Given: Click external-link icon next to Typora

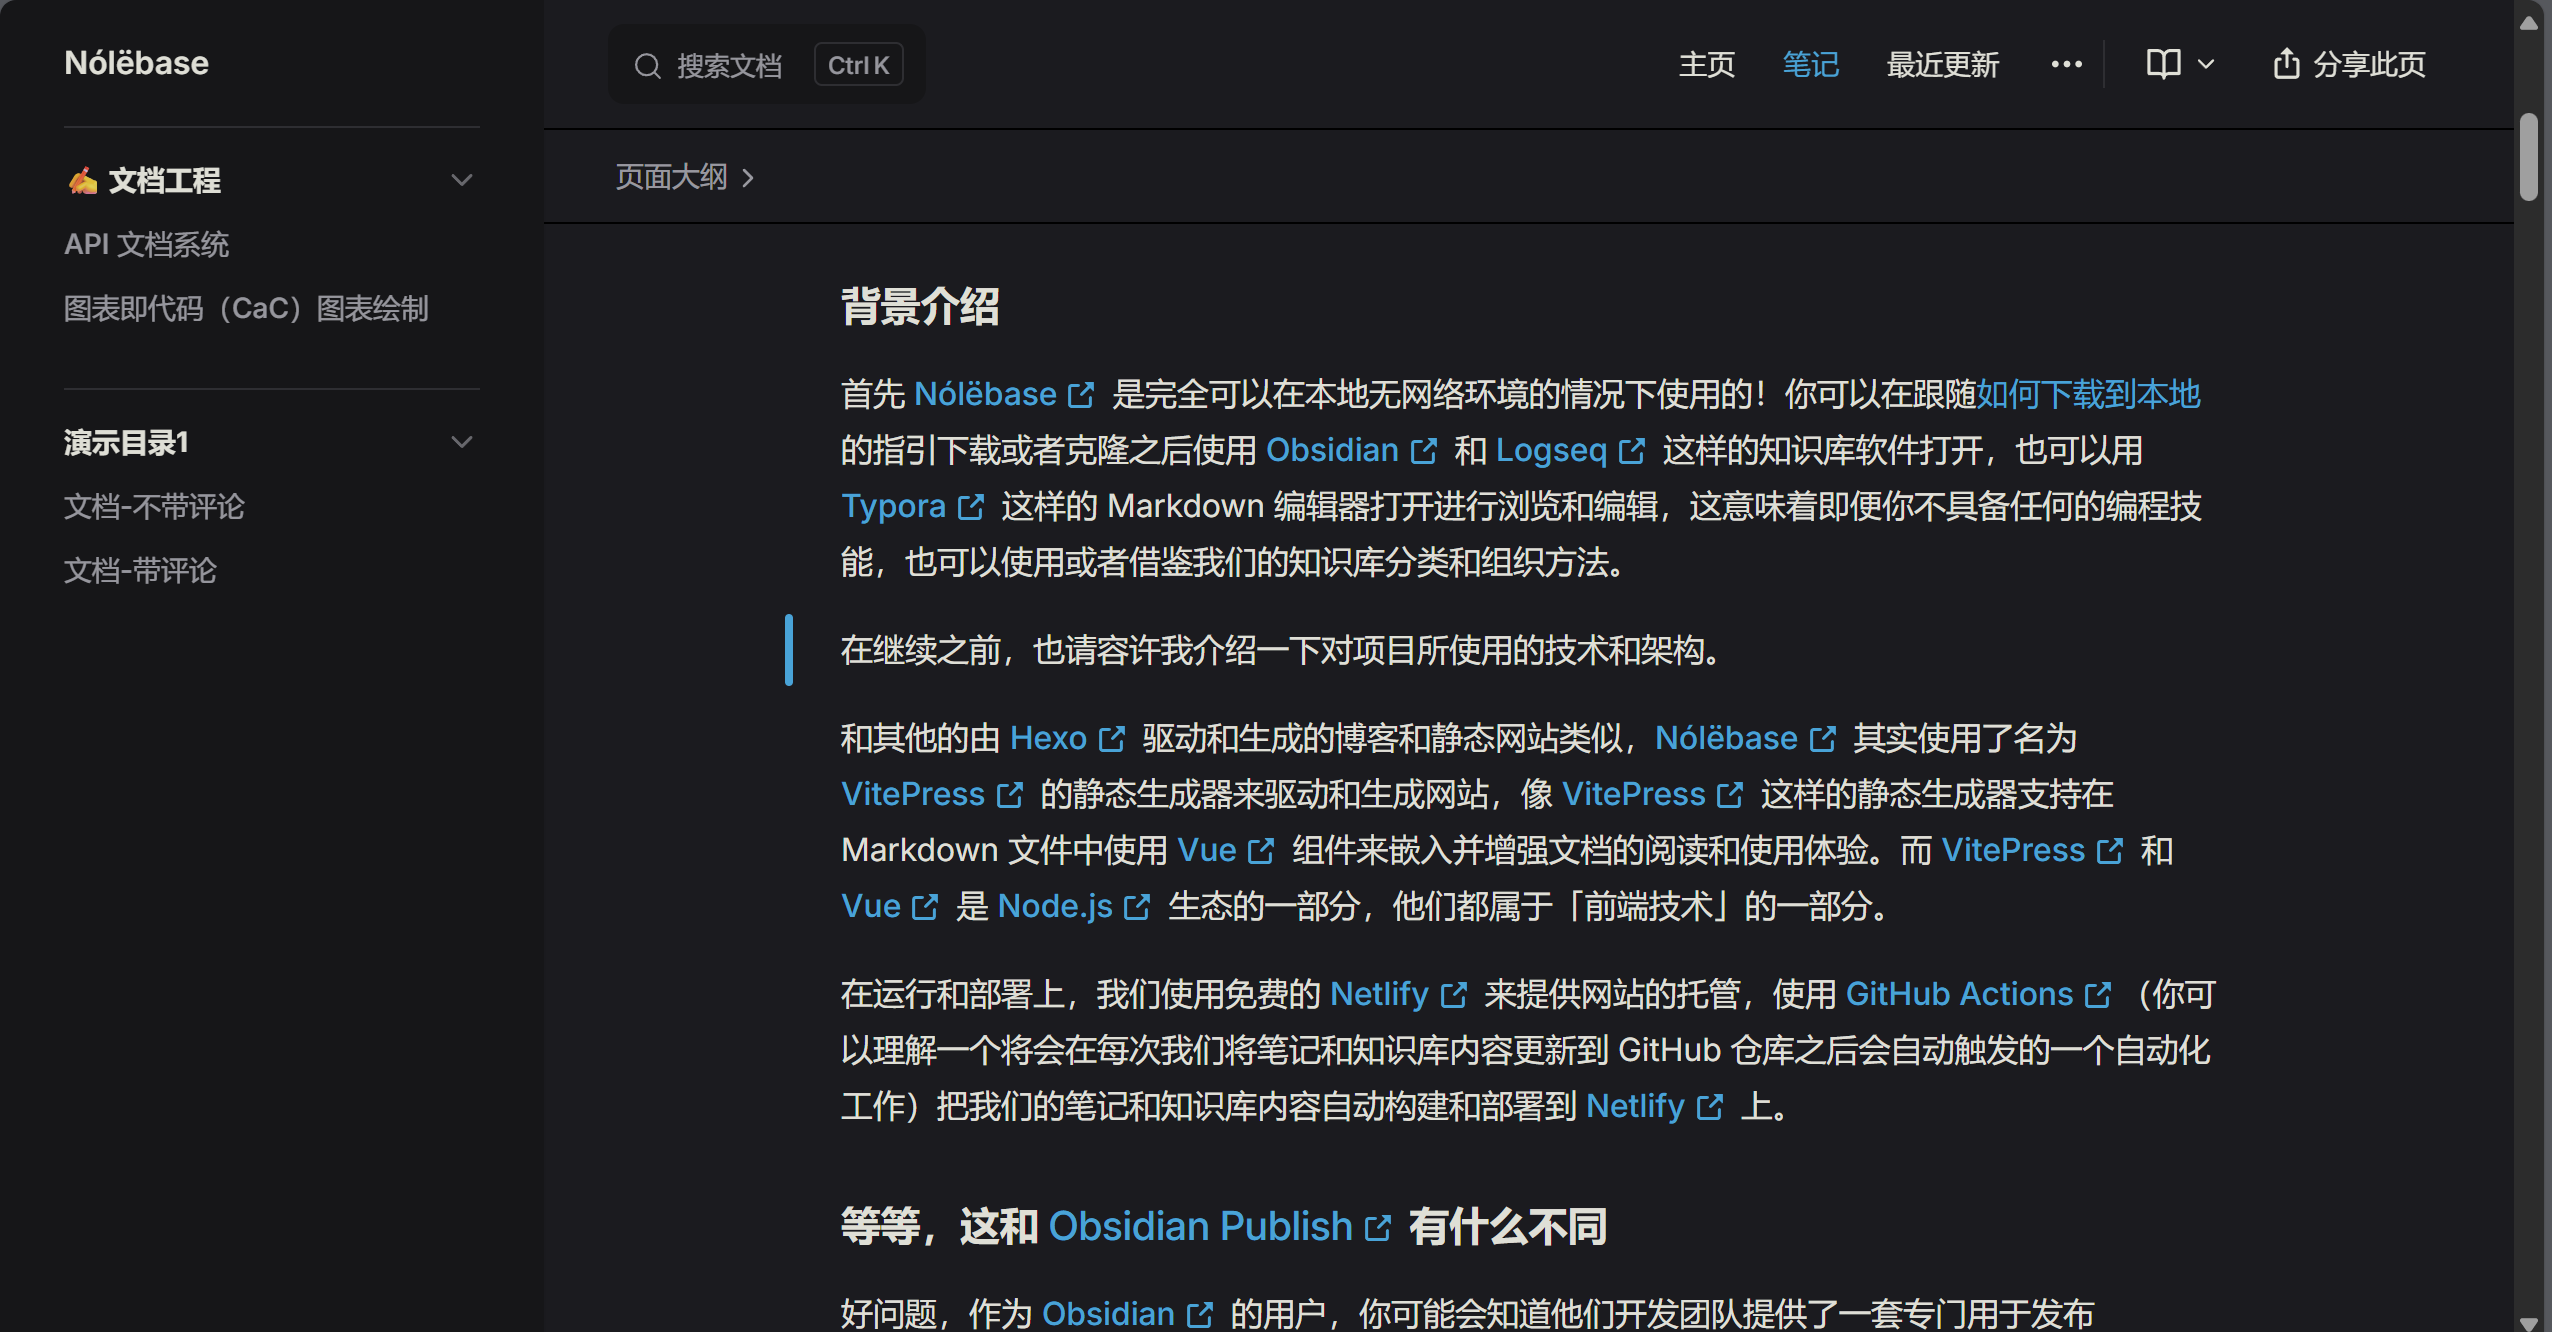Looking at the screenshot, I should [x=970, y=507].
